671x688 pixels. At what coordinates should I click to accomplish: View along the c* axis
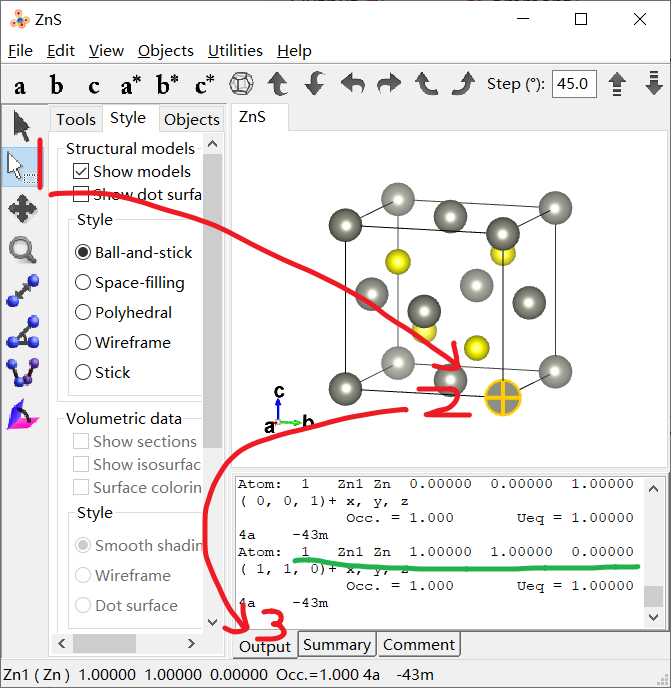205,85
